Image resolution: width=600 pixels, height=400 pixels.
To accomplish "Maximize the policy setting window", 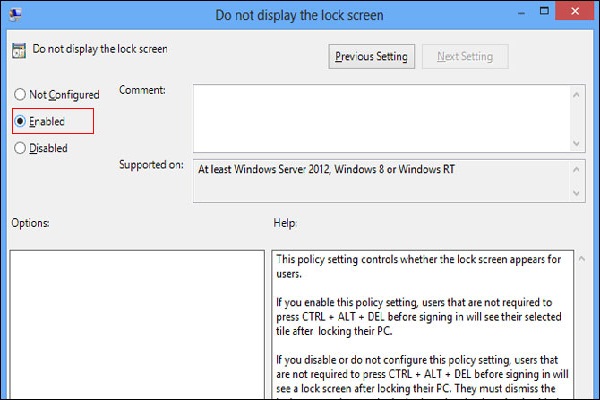I will coord(527,14).
